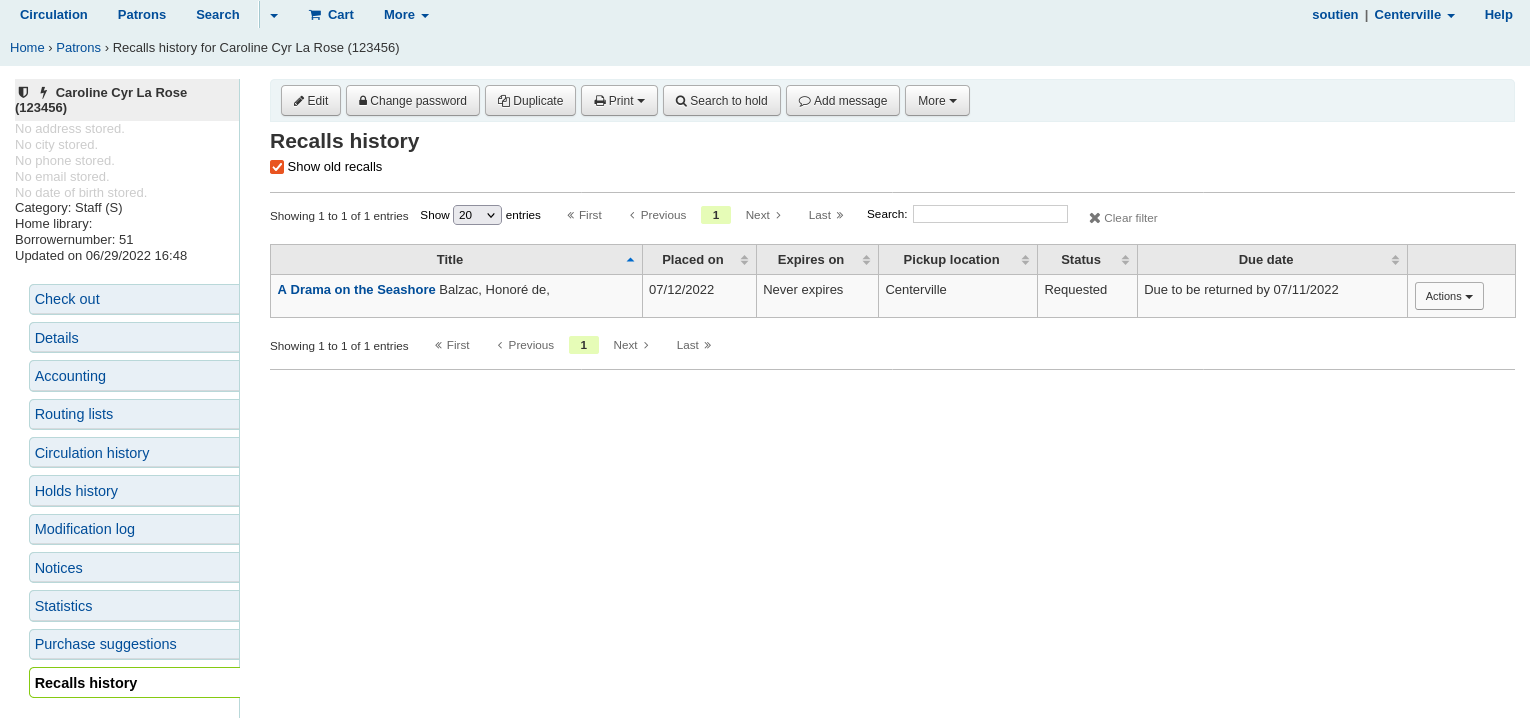Open the Show entries count dropdown
The height and width of the screenshot is (718, 1530).
pyautogui.click(x=477, y=215)
